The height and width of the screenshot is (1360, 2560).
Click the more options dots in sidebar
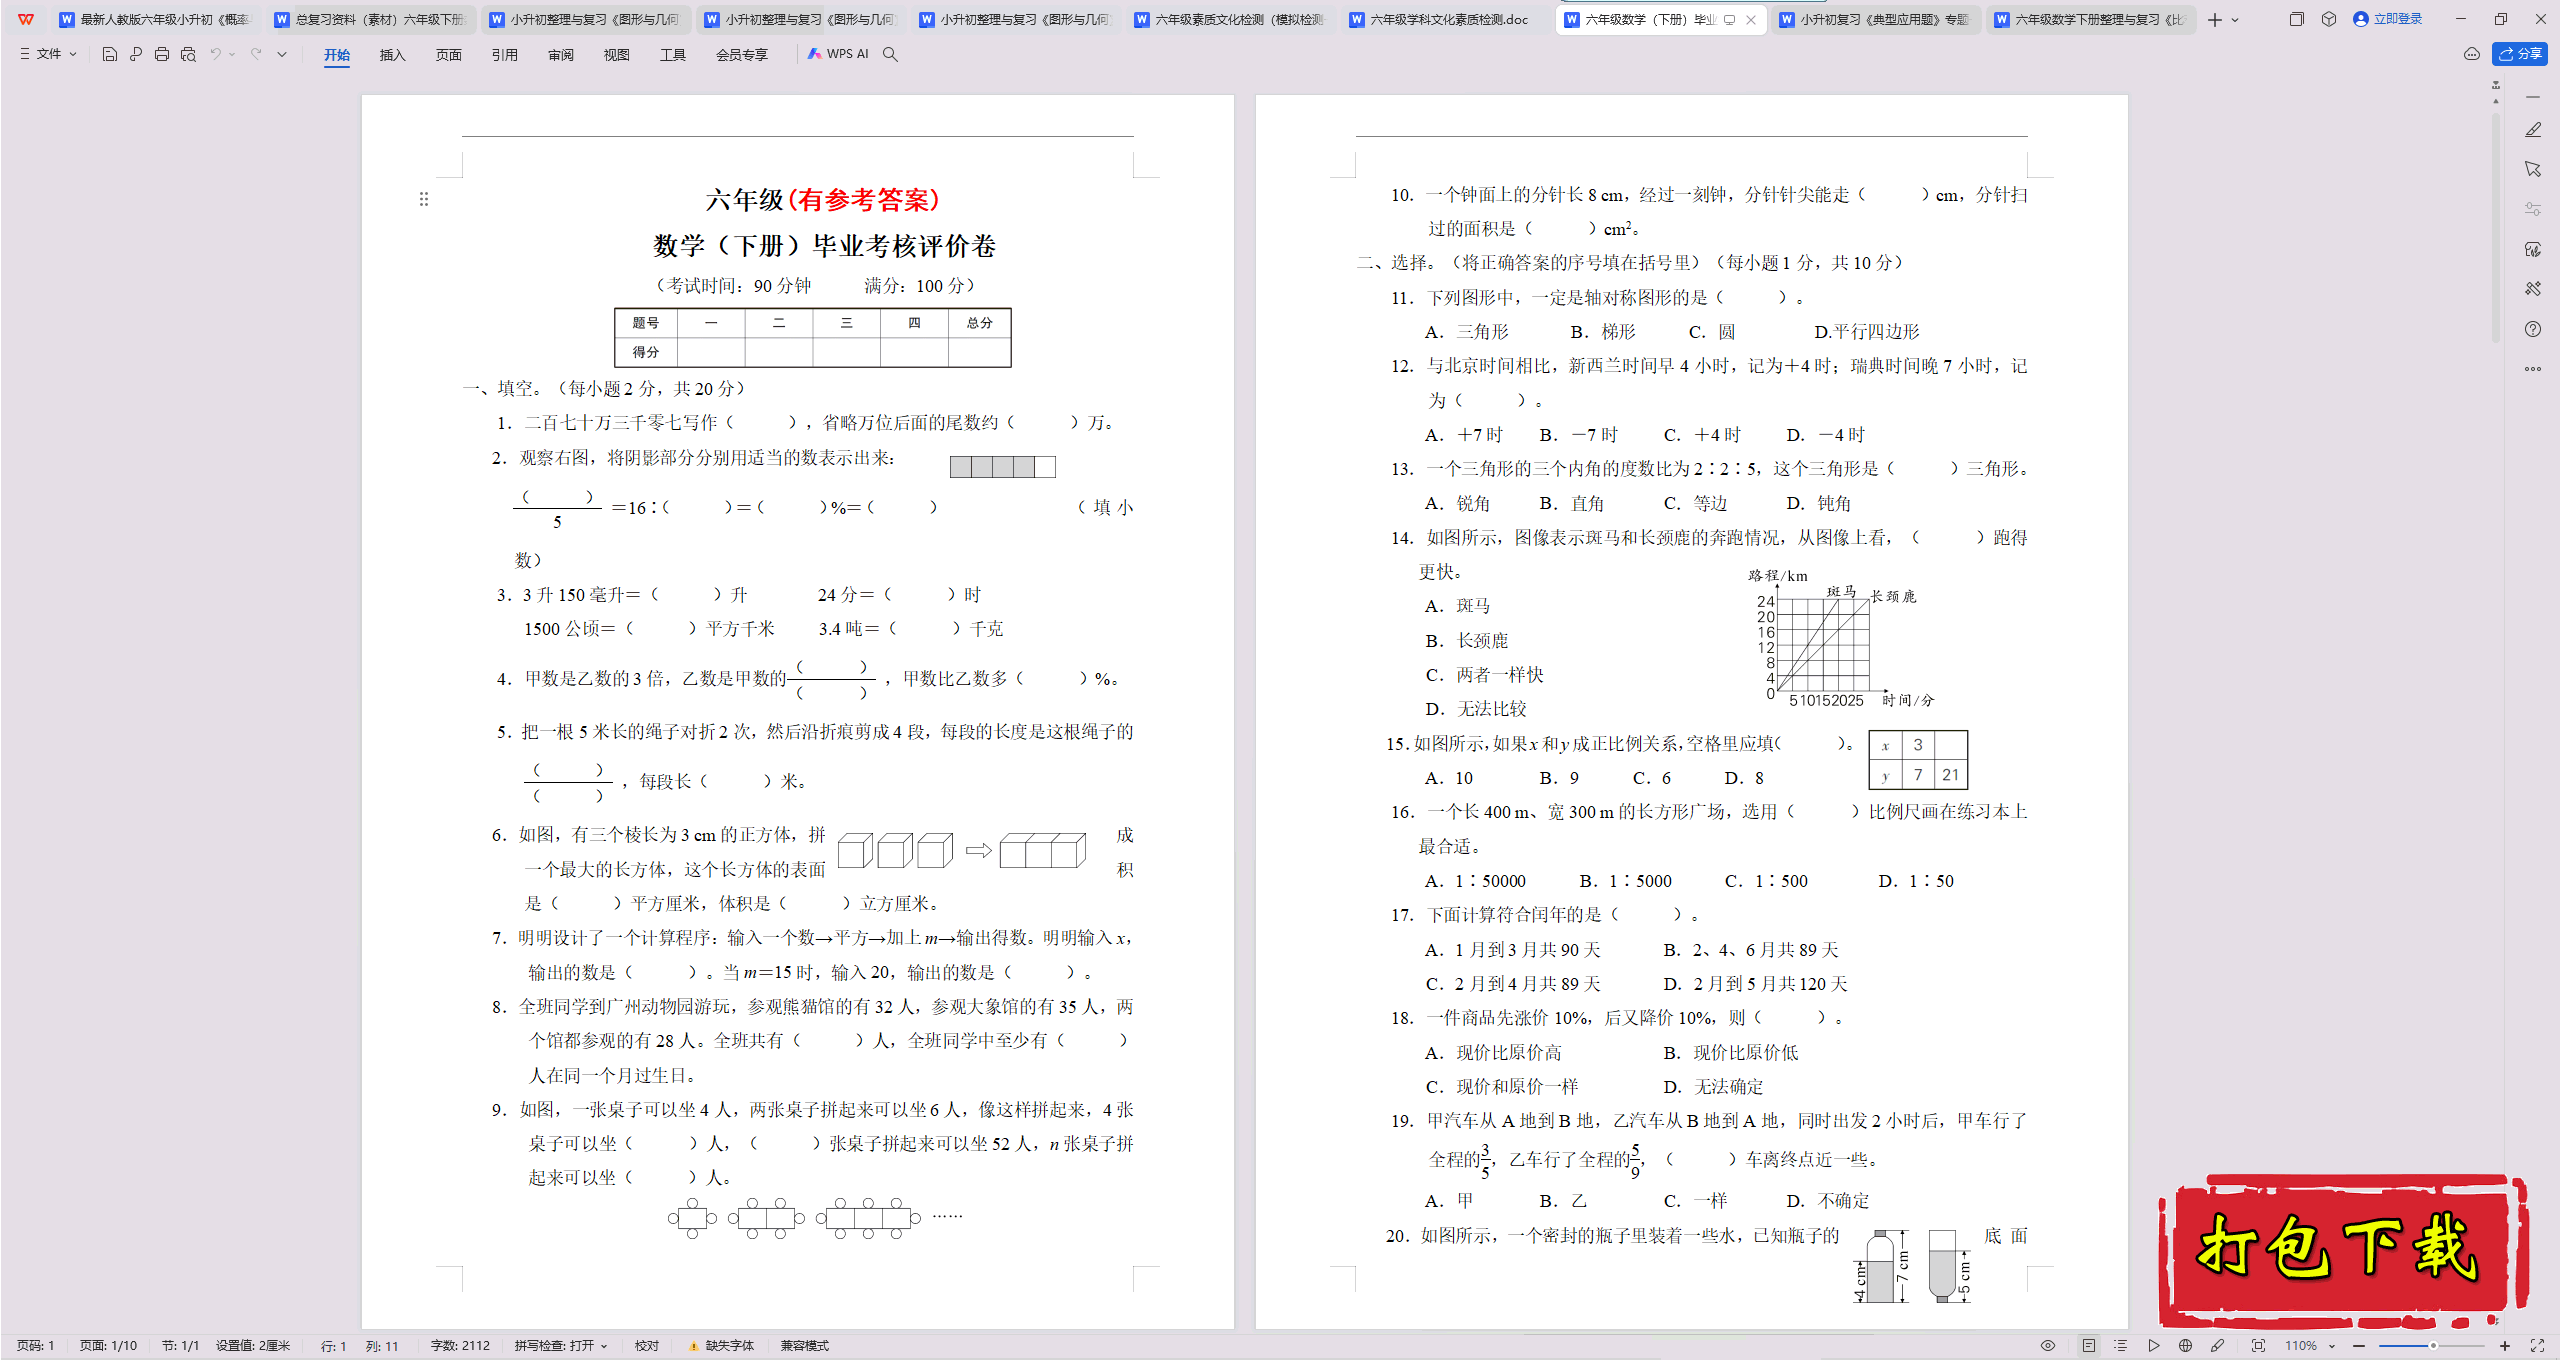pyautogui.click(x=2533, y=369)
